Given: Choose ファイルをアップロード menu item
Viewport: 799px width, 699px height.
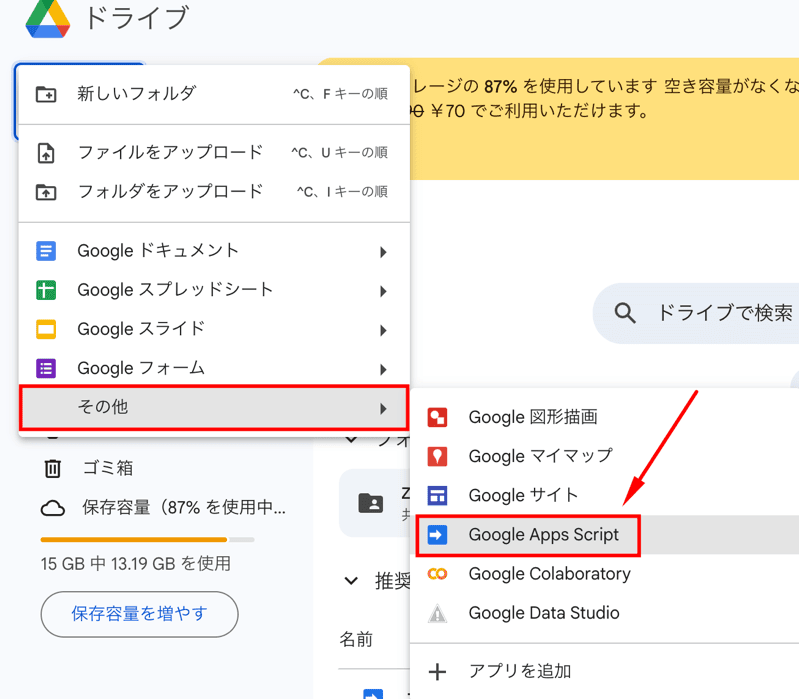Looking at the screenshot, I should pos(214,153).
